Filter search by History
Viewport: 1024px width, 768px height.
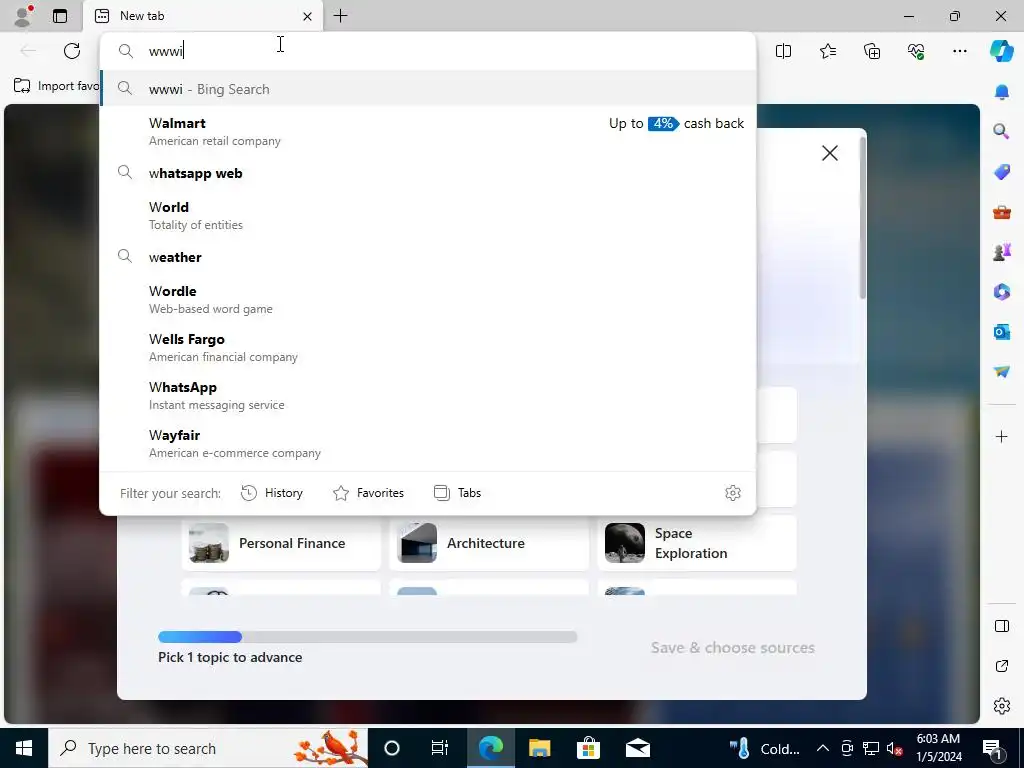(272, 493)
